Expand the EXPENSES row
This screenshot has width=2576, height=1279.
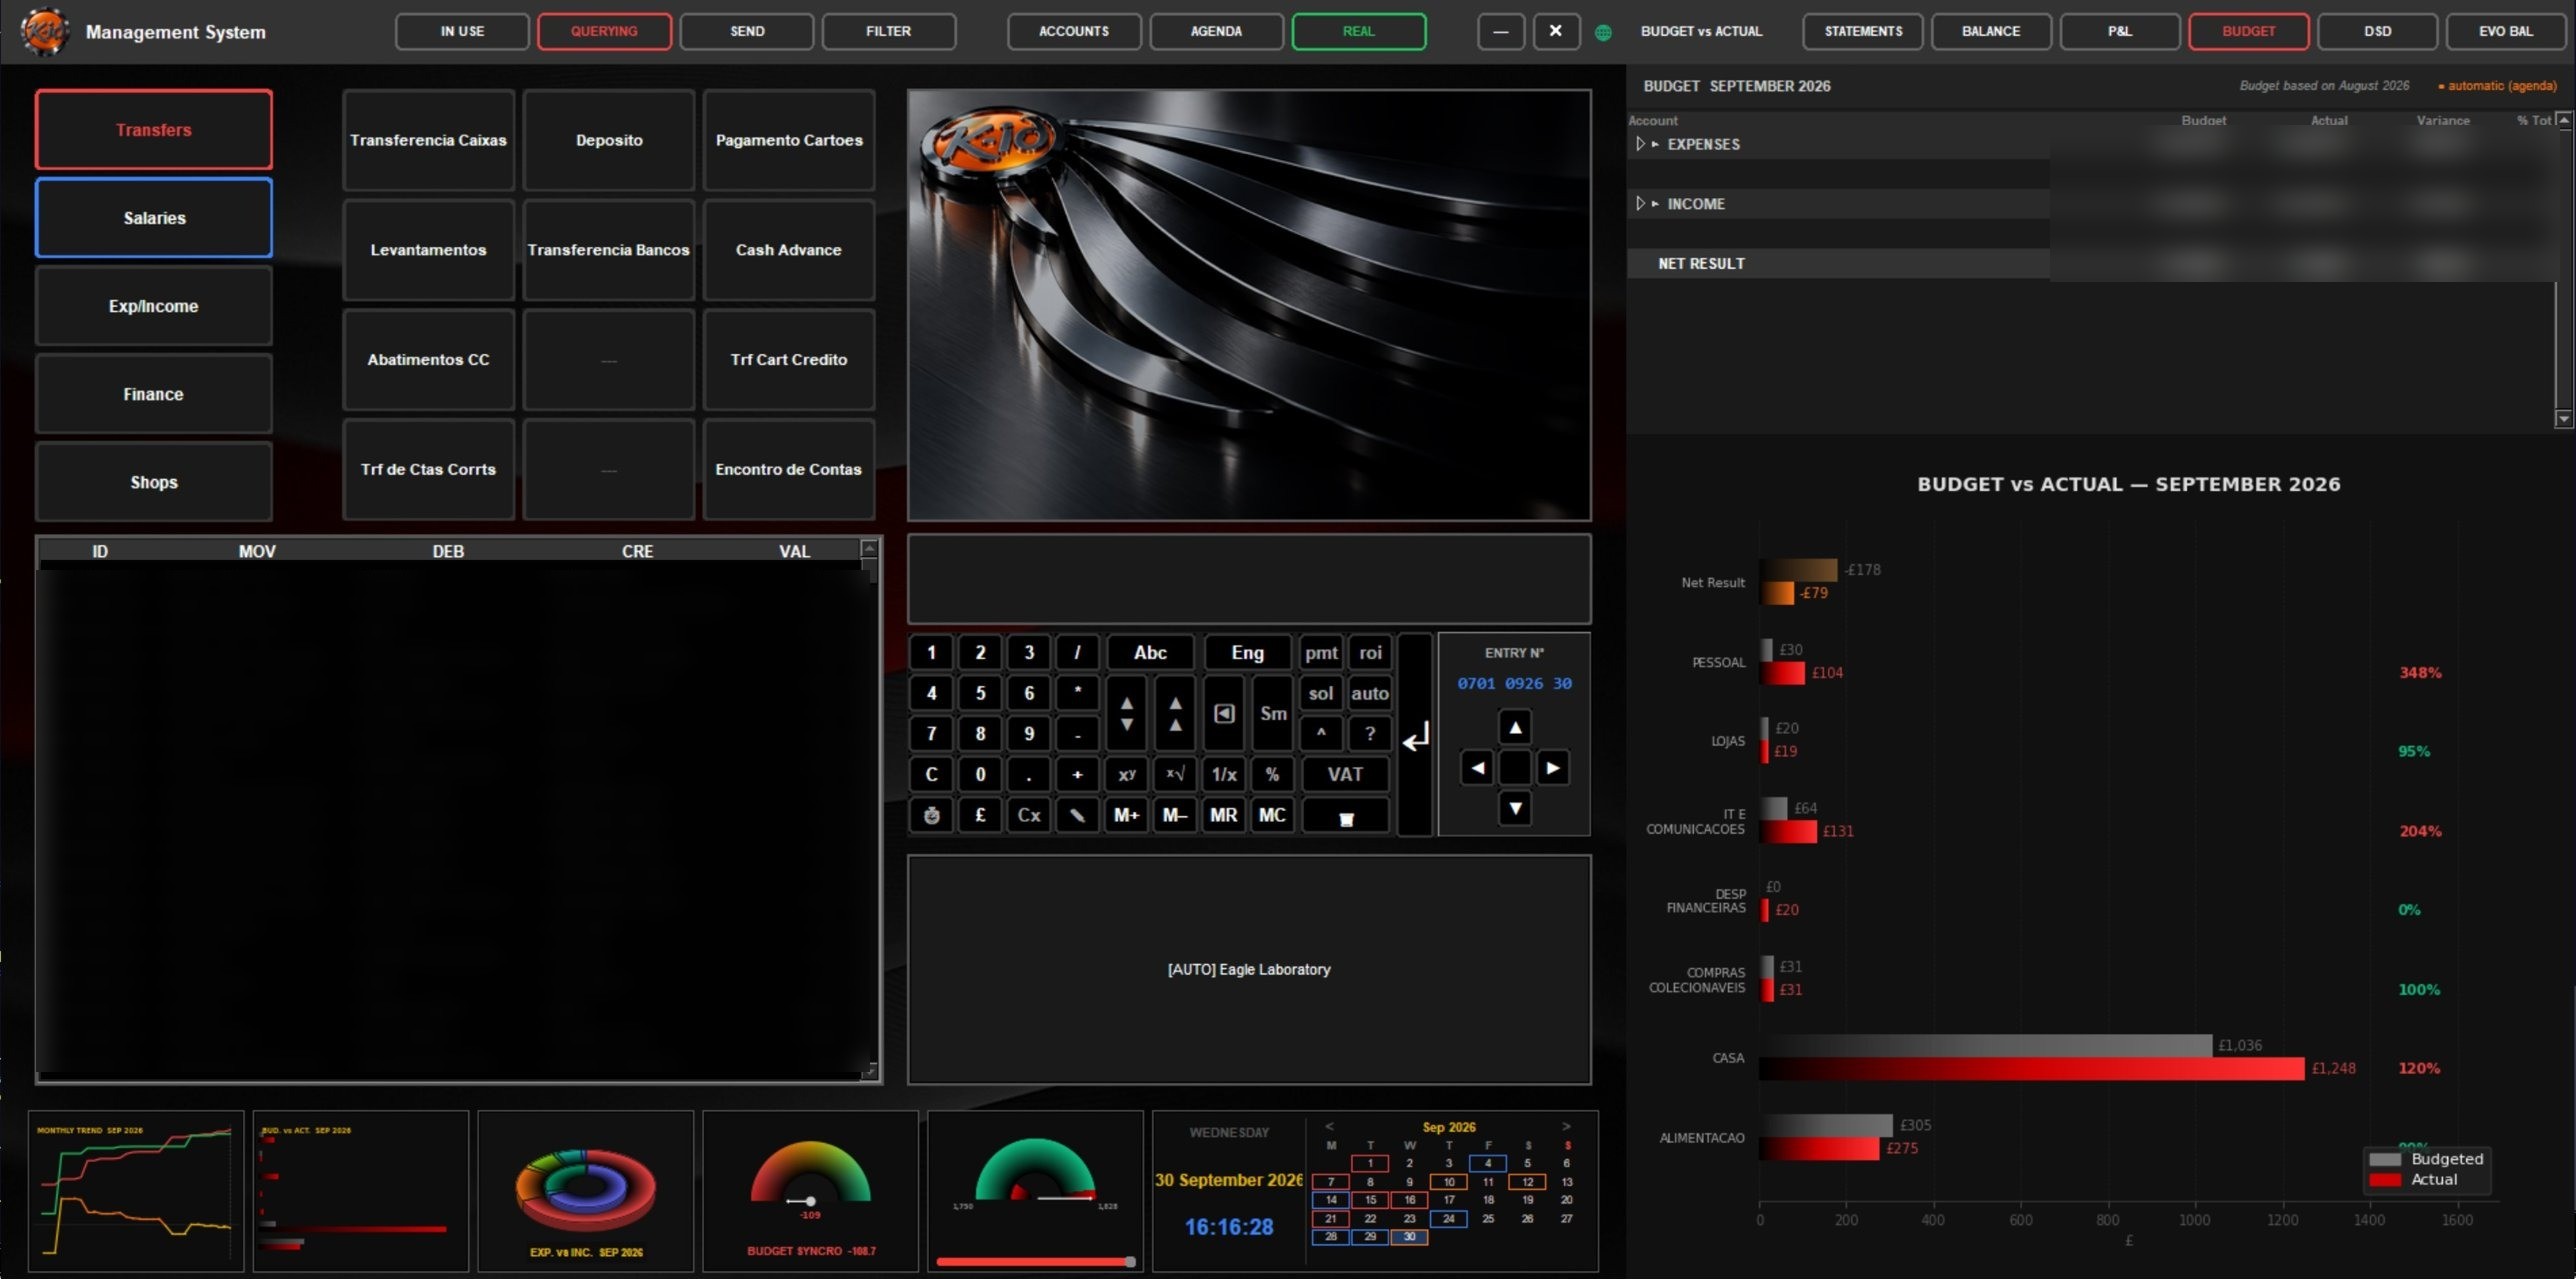click(x=1640, y=144)
